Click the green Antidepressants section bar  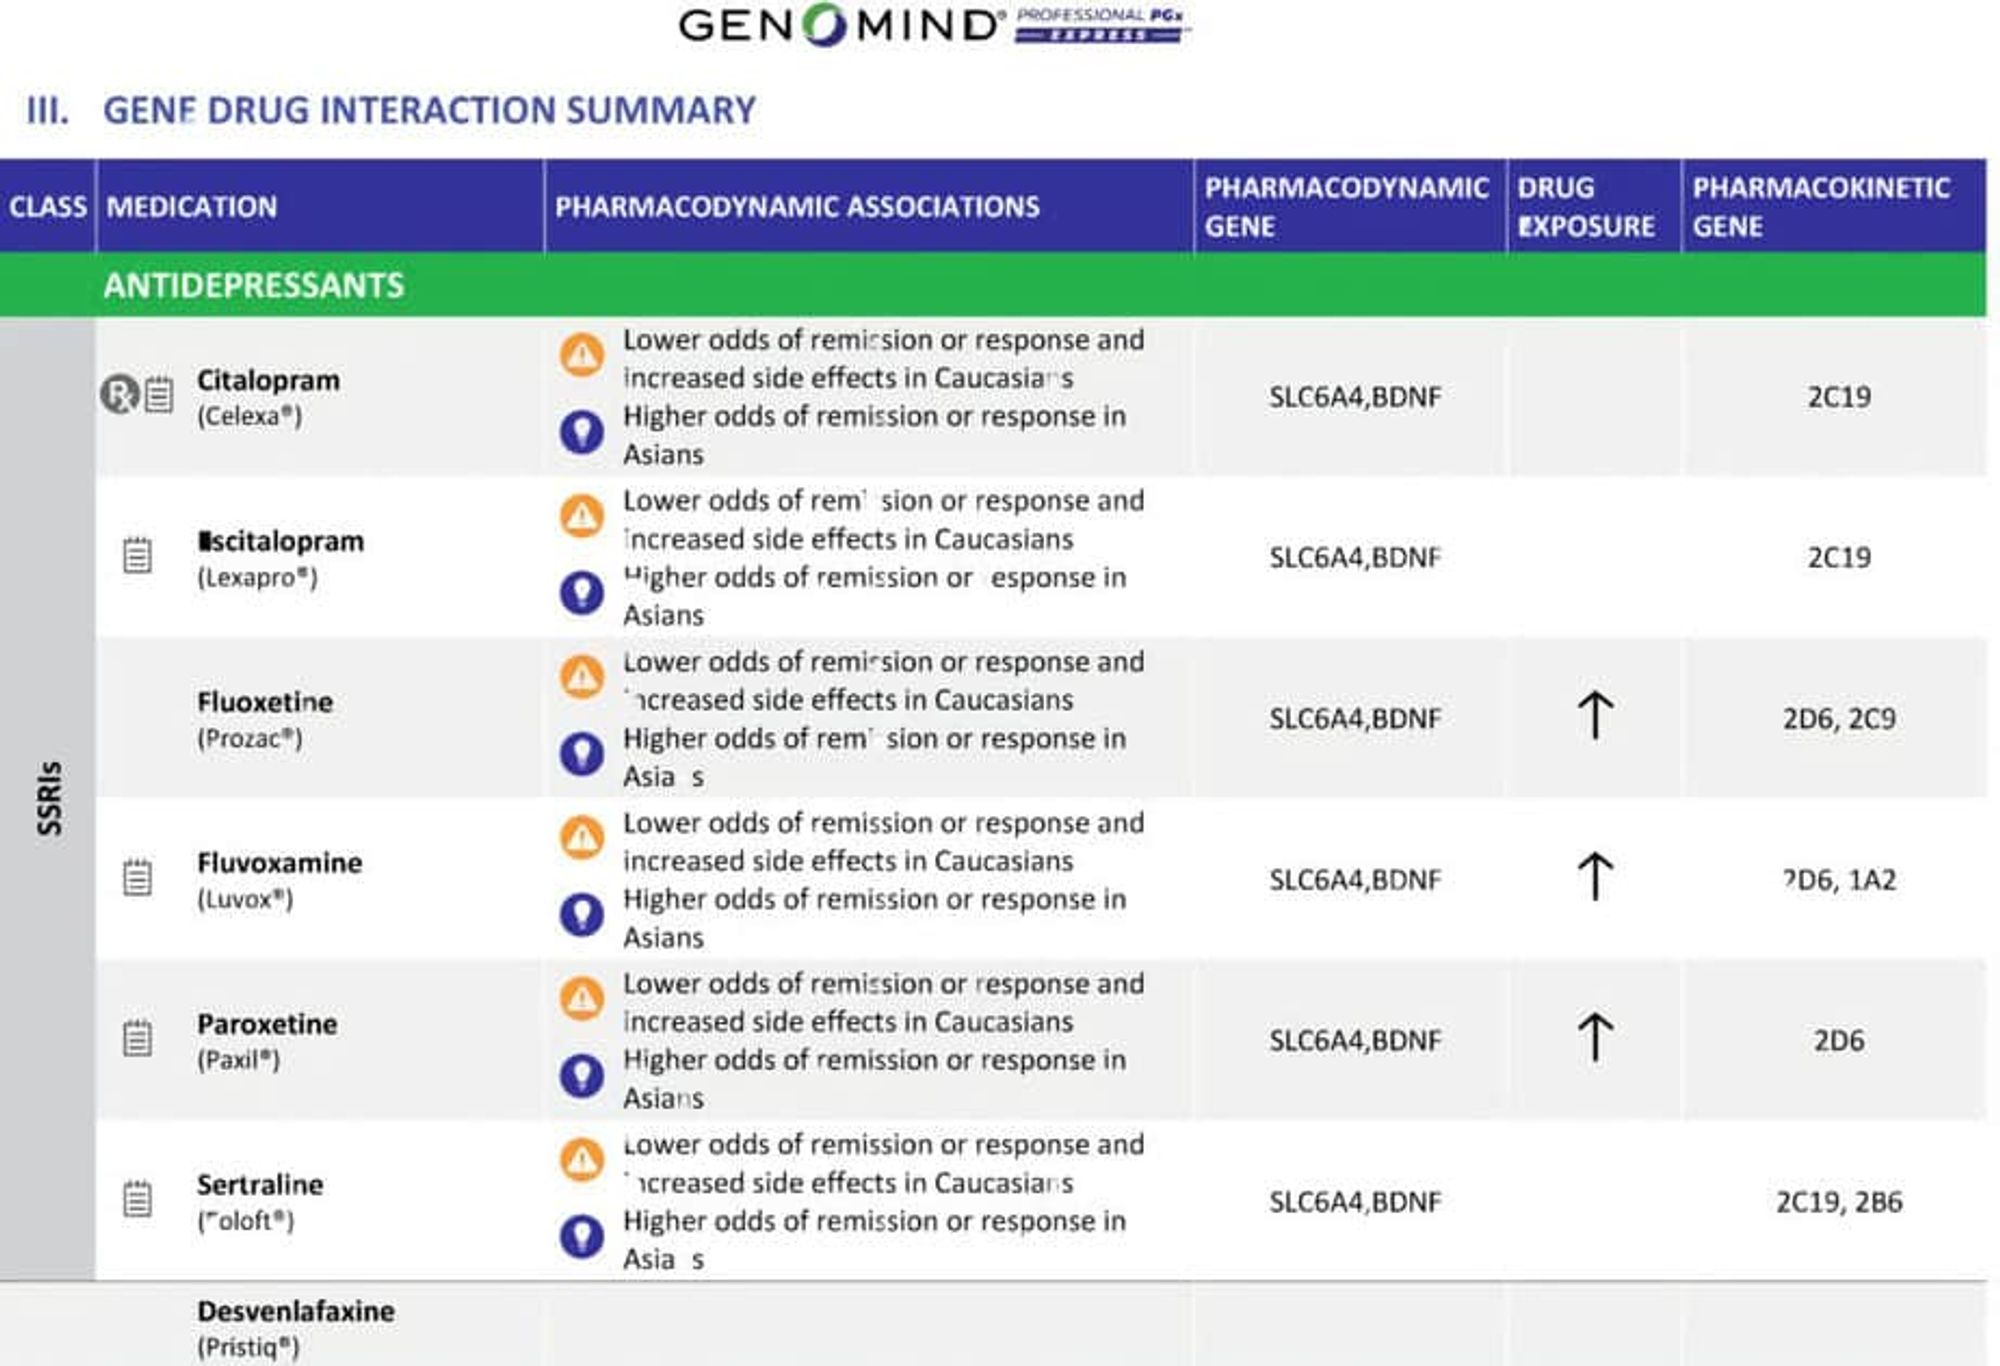(993, 285)
